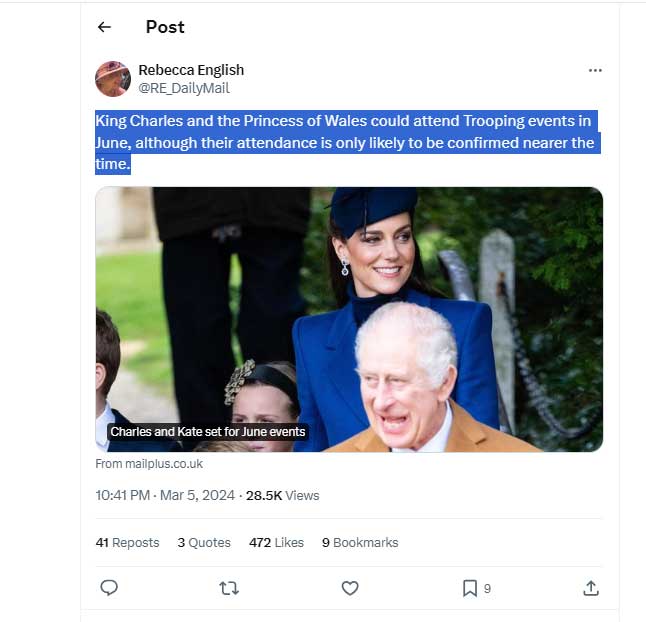Toggle the bookmark icon
Screen dimensions: 646x622
[469, 588]
